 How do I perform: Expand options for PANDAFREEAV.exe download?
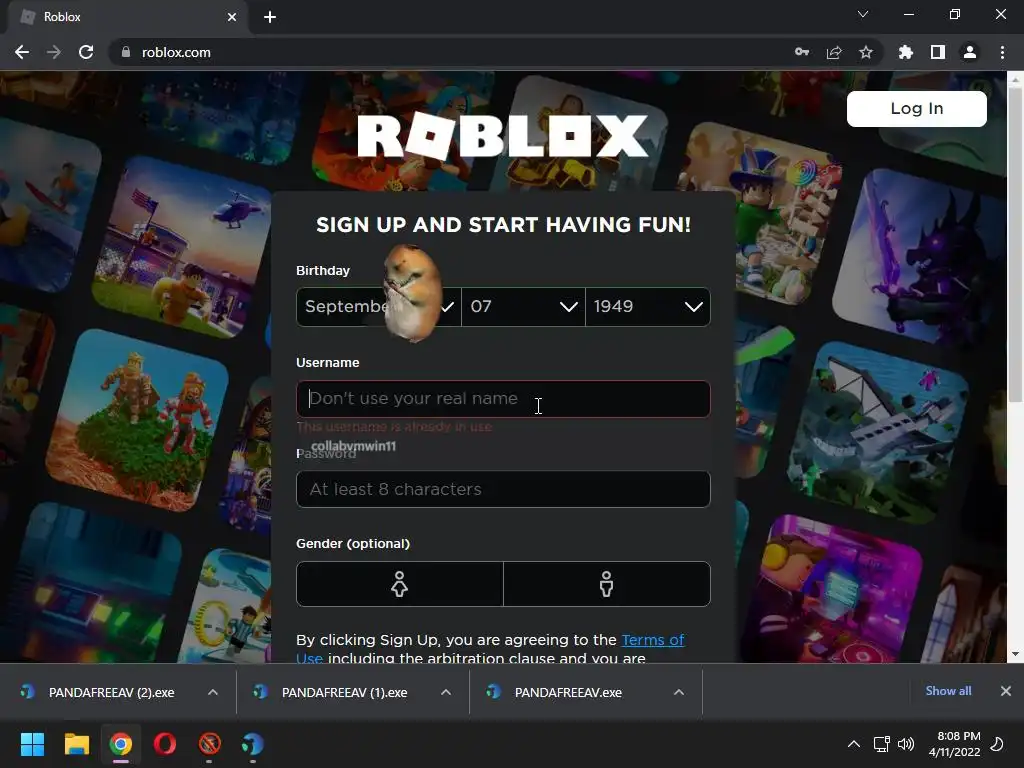(679, 692)
